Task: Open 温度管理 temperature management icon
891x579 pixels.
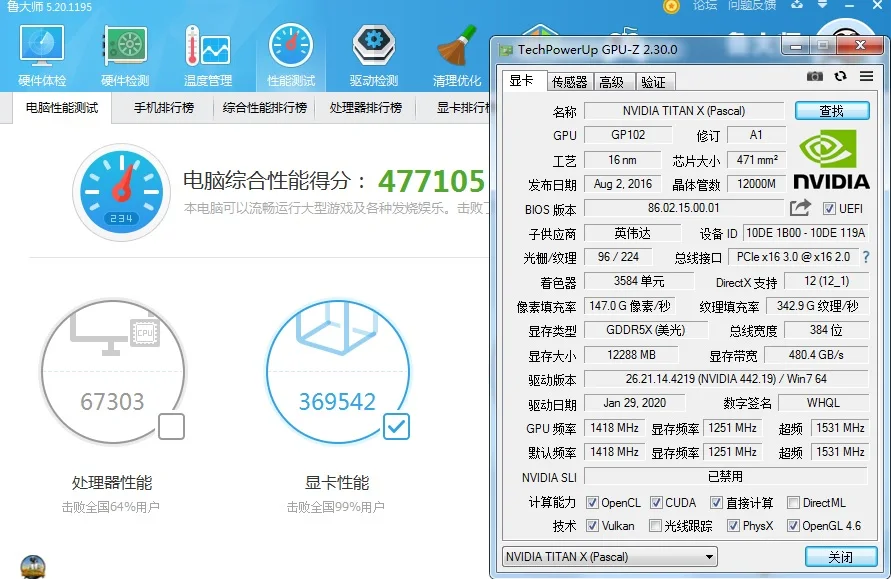Action: (208, 56)
